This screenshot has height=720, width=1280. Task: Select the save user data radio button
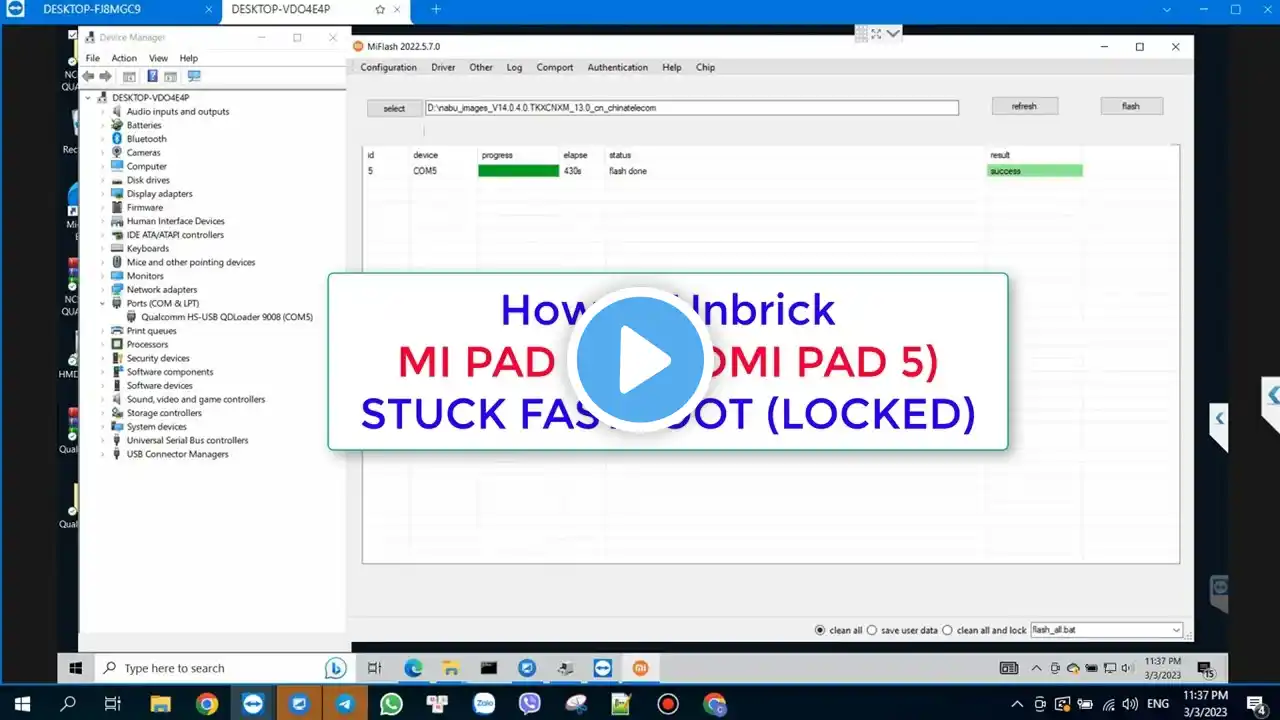tap(872, 630)
